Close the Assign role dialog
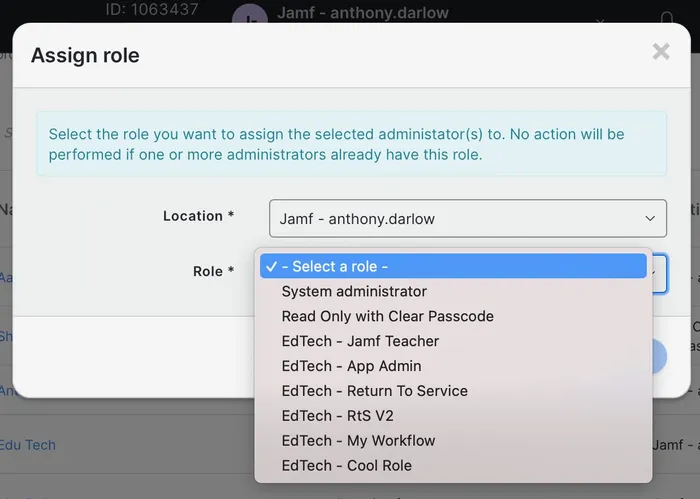The width and height of the screenshot is (700, 499). [661, 51]
